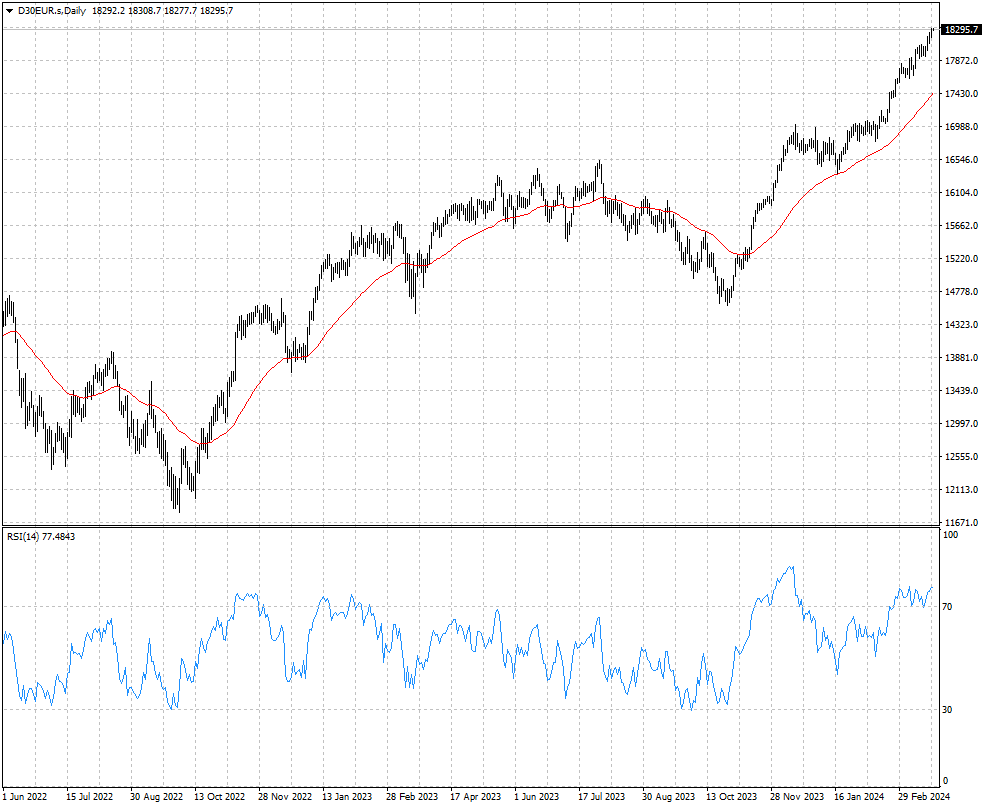The height and width of the screenshot is (808, 985).
Task: Click the 28 Nov 2023 date label
Action: coord(797,797)
